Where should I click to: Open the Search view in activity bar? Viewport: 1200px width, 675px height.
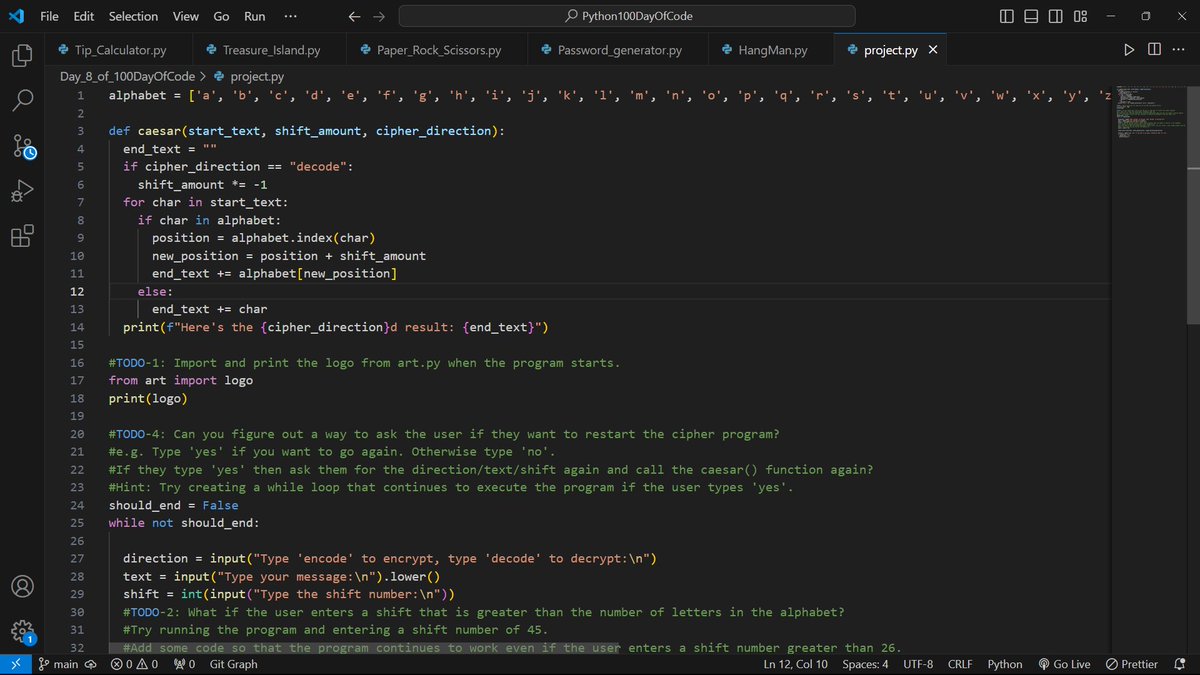pos(23,100)
